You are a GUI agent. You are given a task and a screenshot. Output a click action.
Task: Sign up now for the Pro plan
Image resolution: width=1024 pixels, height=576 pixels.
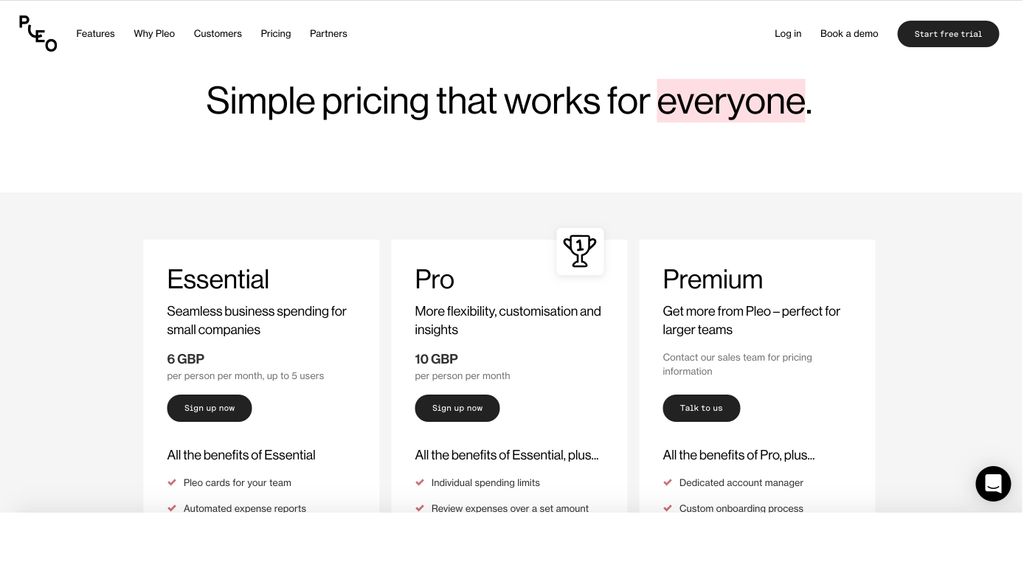click(457, 408)
